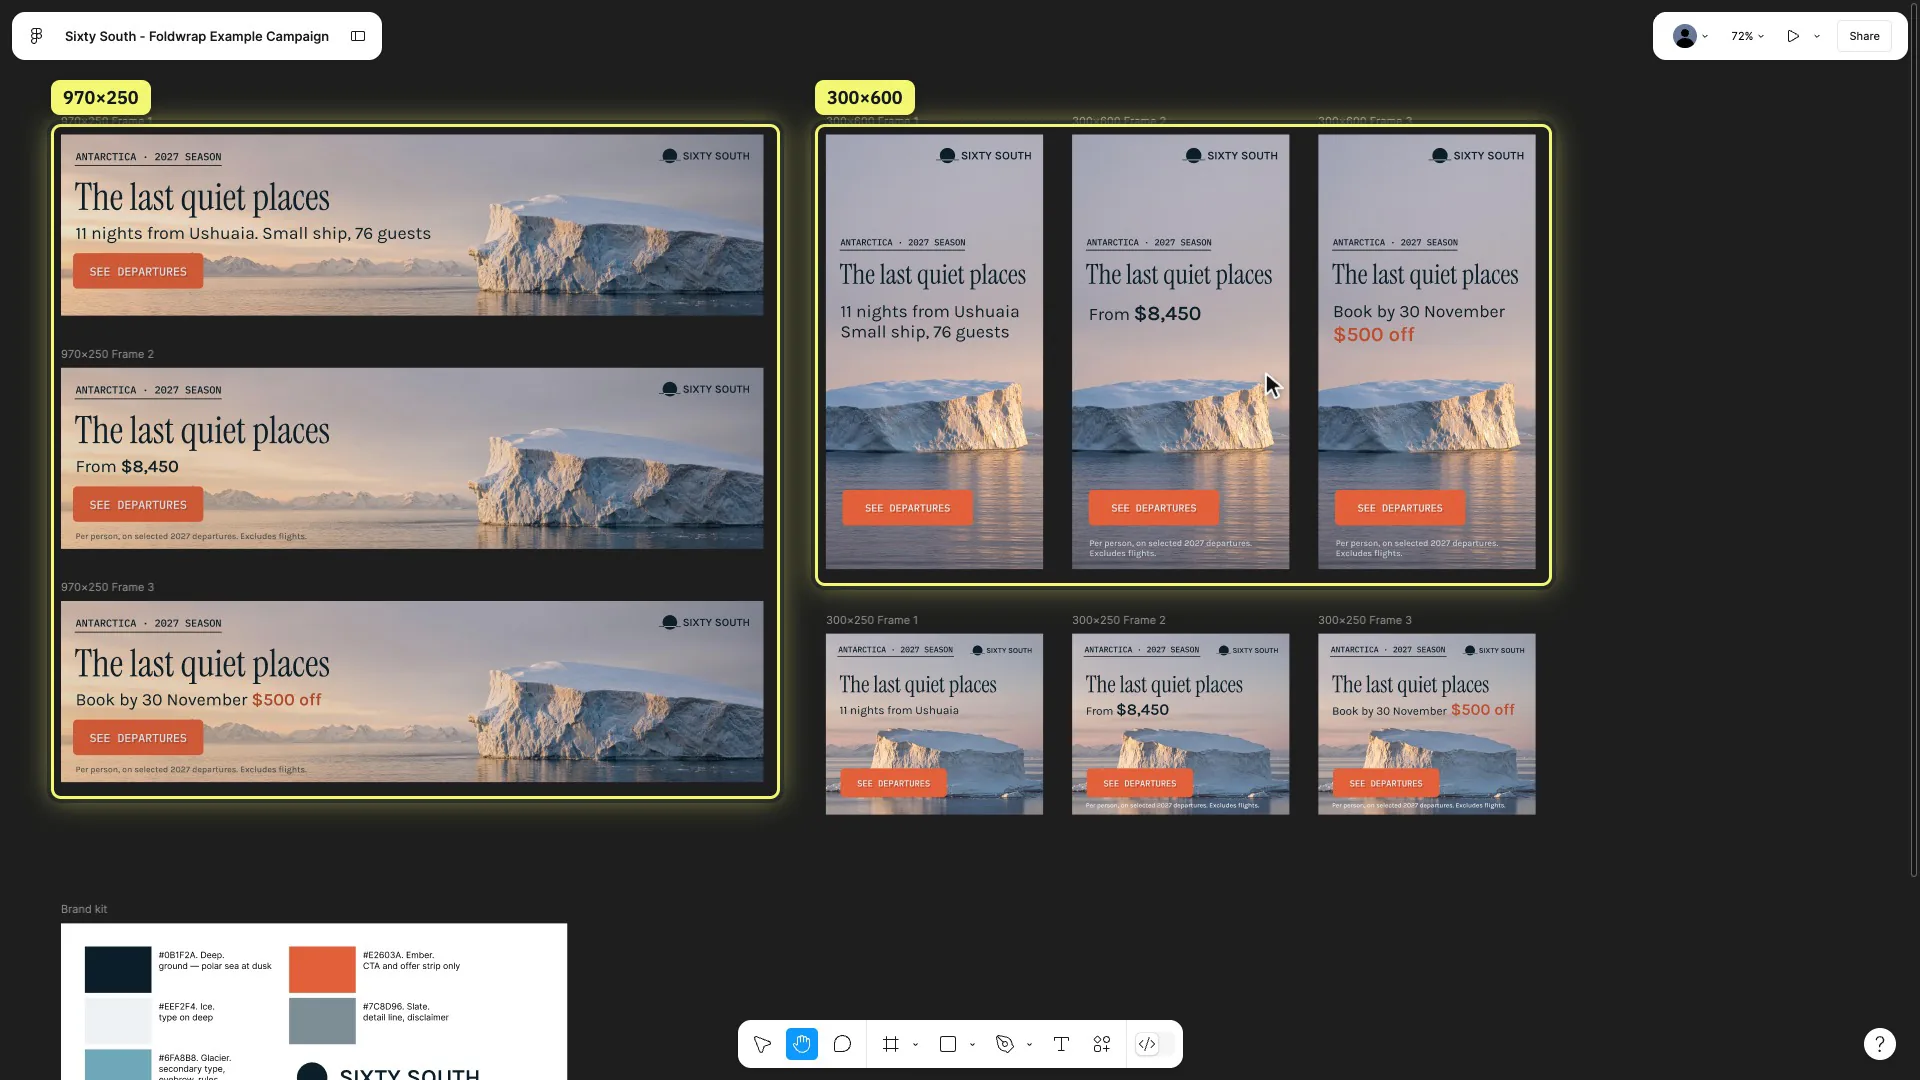The width and height of the screenshot is (1920, 1080).
Task: Select the 300×250 Frame 2 label
Action: (x=1119, y=620)
